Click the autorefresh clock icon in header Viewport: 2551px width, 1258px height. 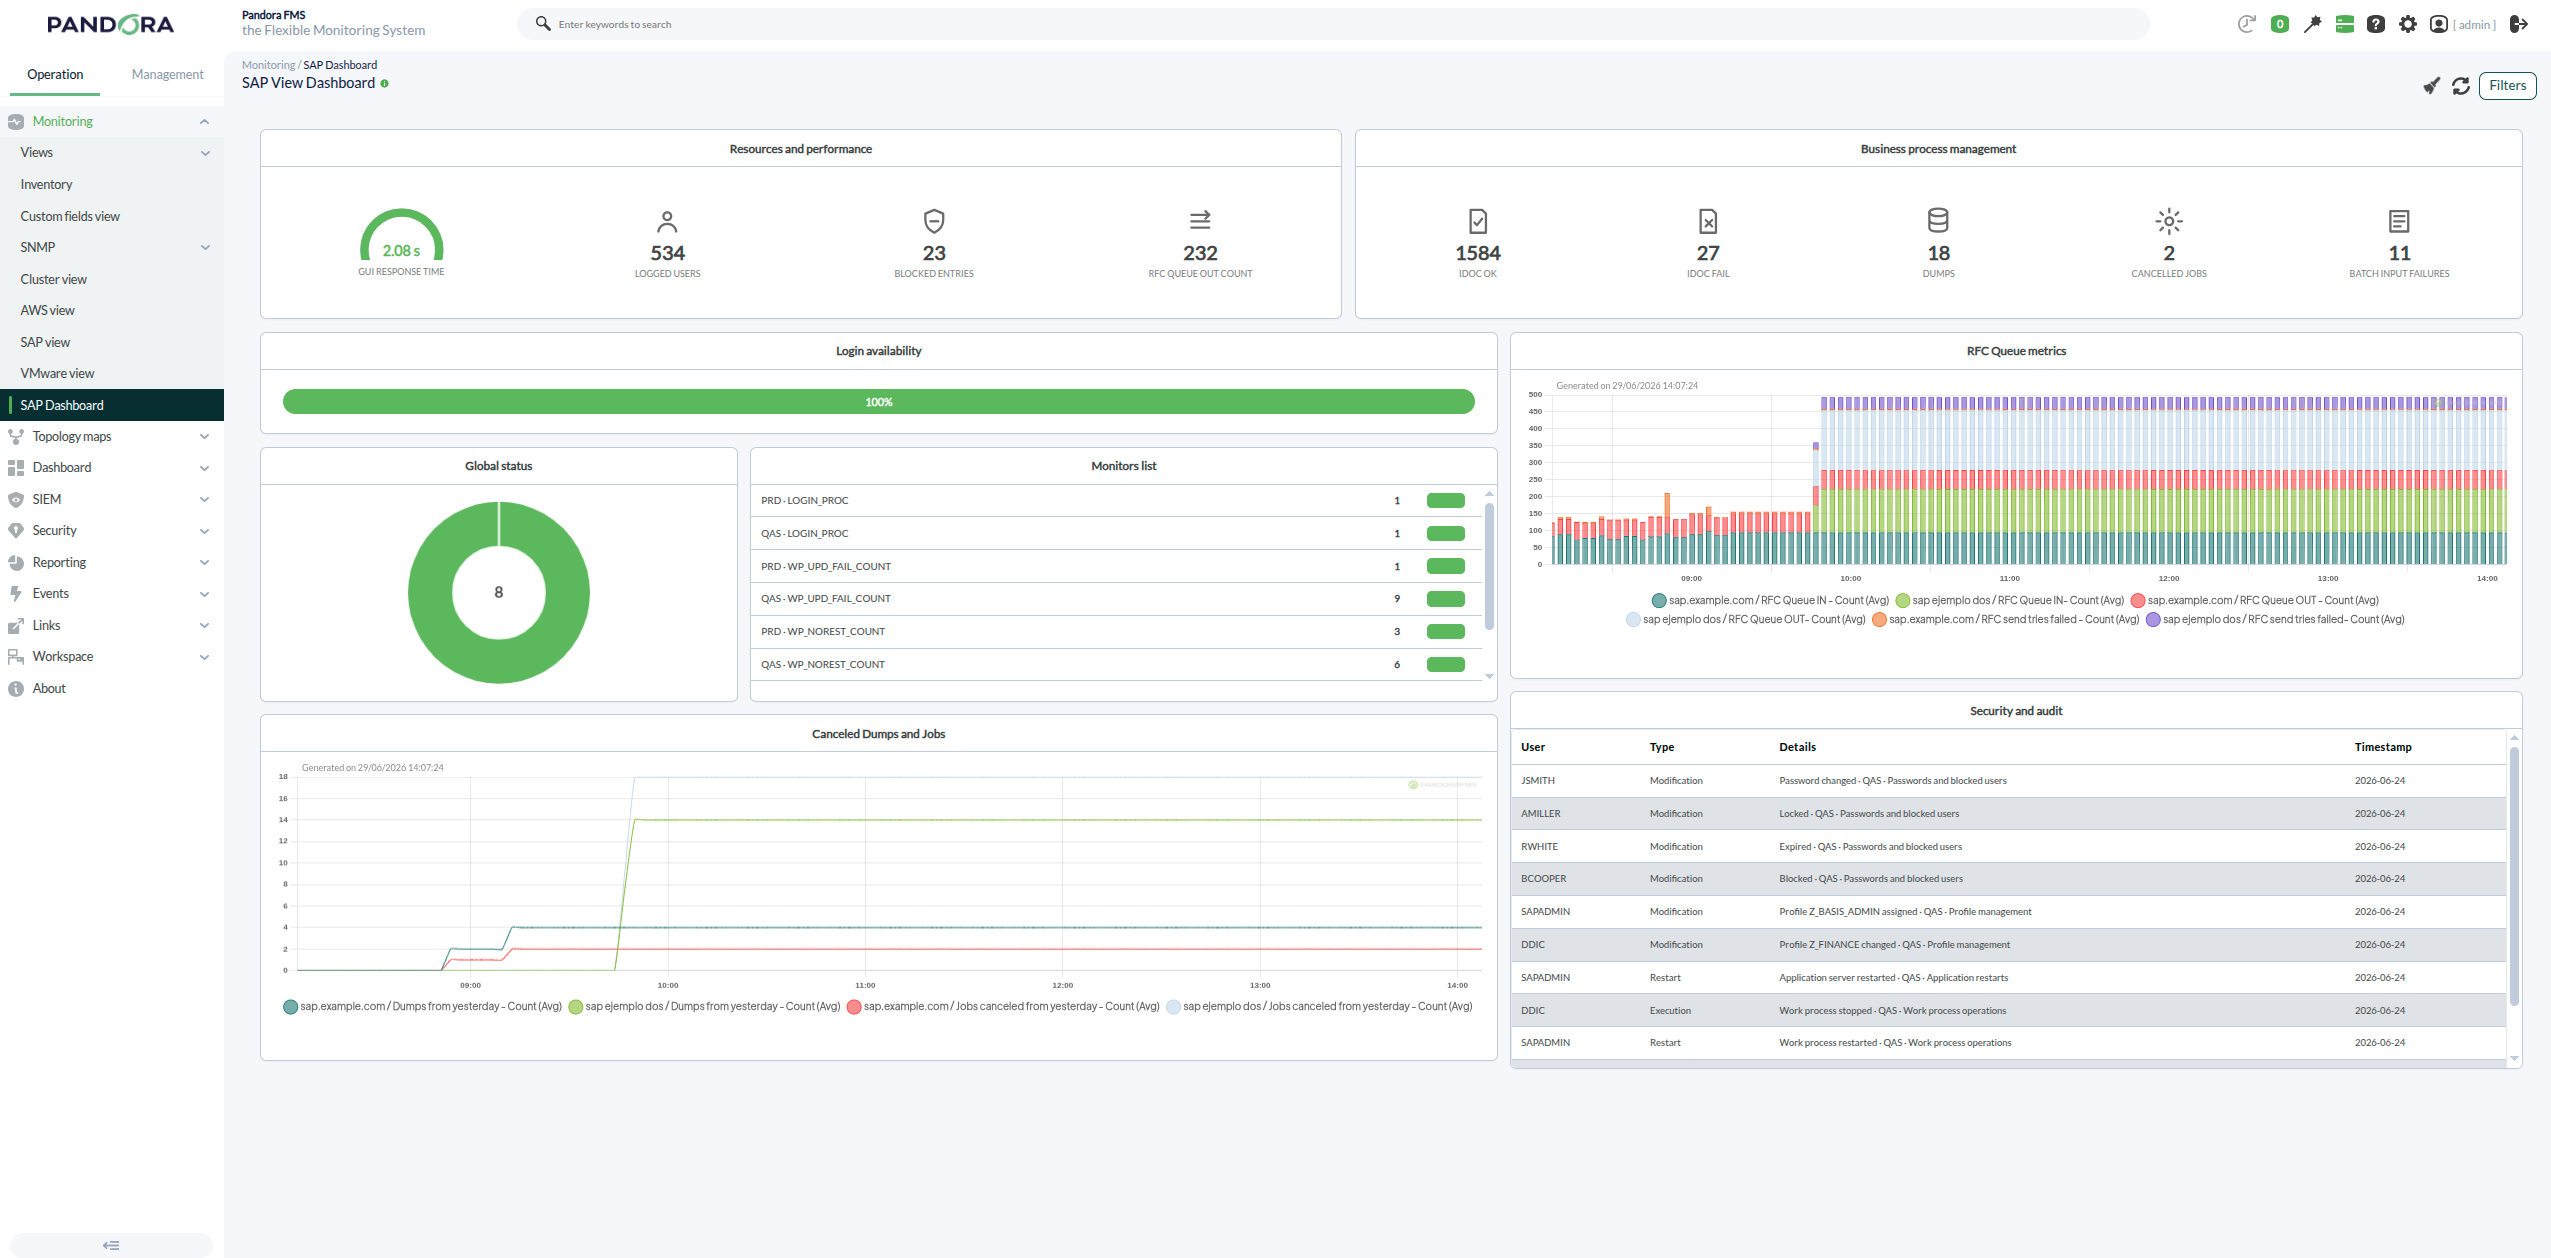coord(2247,24)
